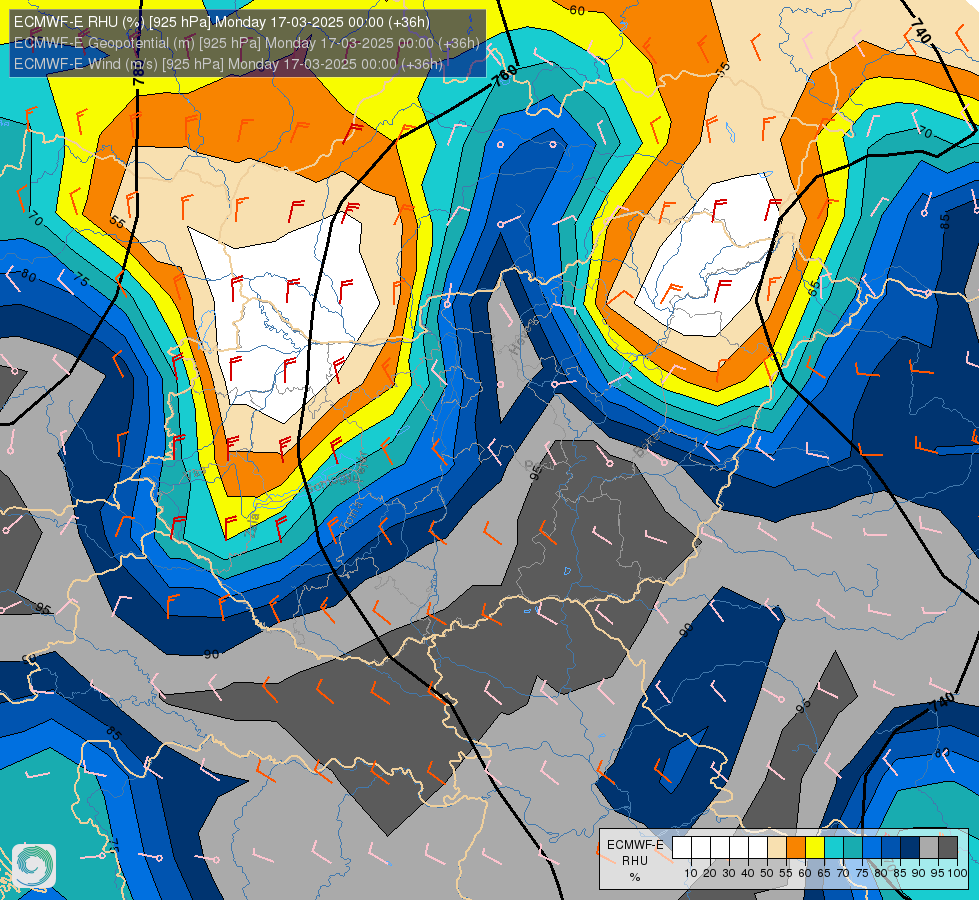Click the swirl logo icon at bottom-left corner
This screenshot has height=900, width=979.
(34, 866)
